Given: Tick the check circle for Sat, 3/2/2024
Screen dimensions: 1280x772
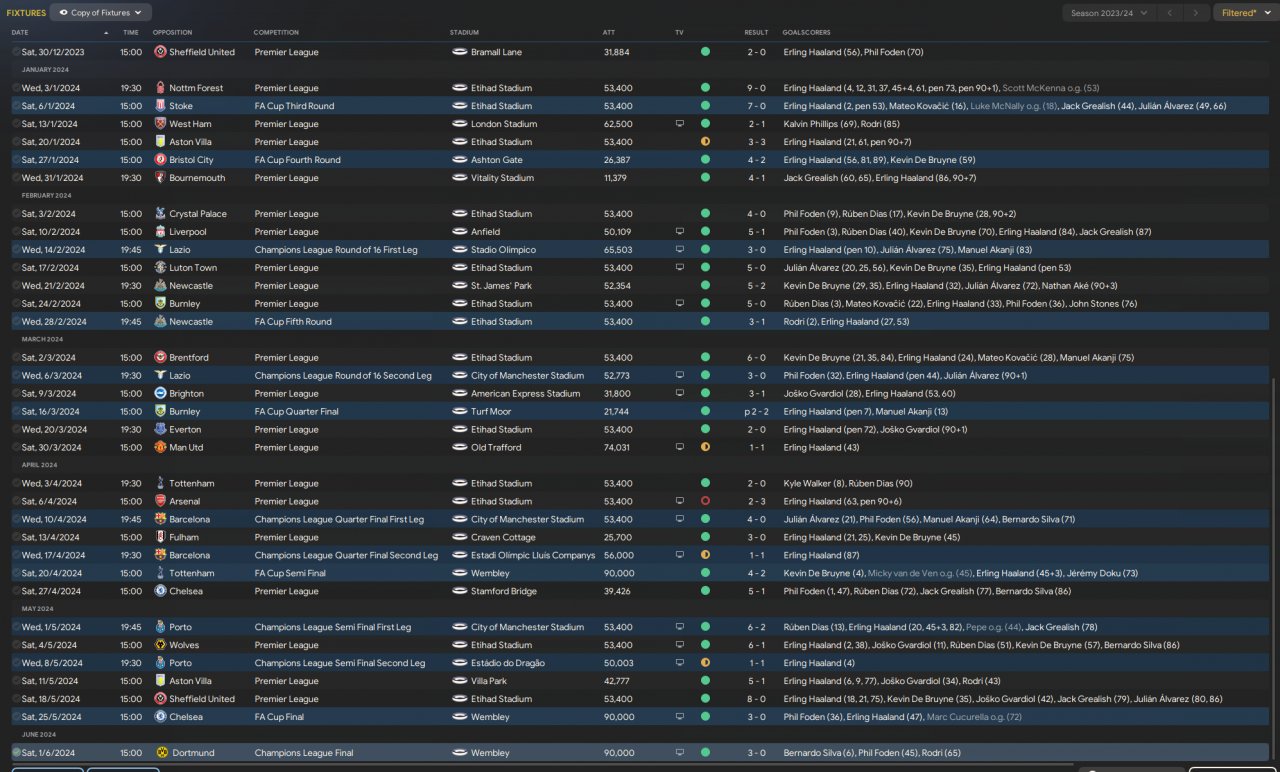Looking at the screenshot, I should point(16,214).
